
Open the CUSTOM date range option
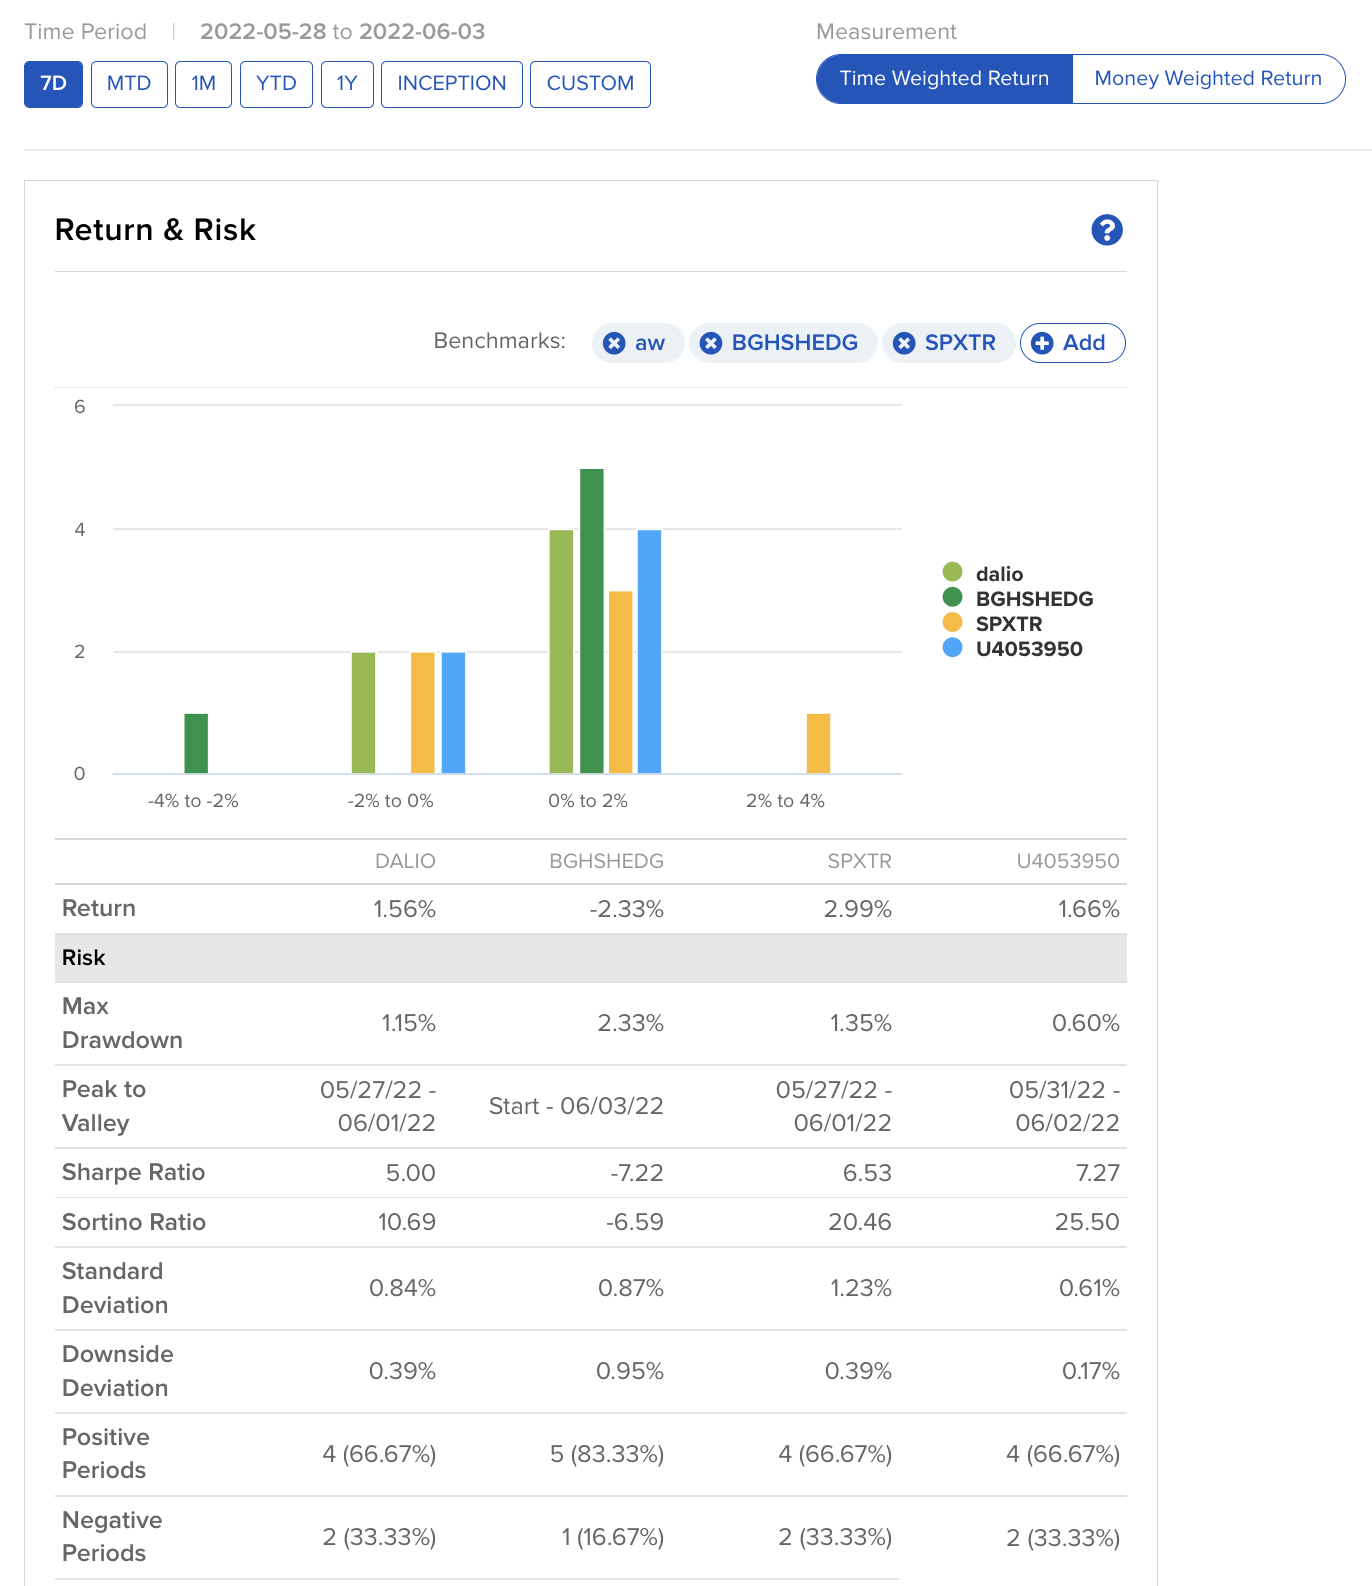(590, 84)
